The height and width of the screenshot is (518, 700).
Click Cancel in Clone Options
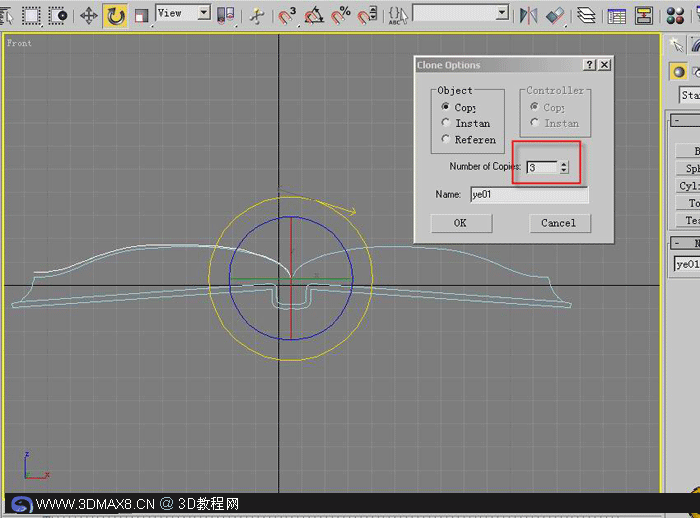pyautogui.click(x=560, y=223)
